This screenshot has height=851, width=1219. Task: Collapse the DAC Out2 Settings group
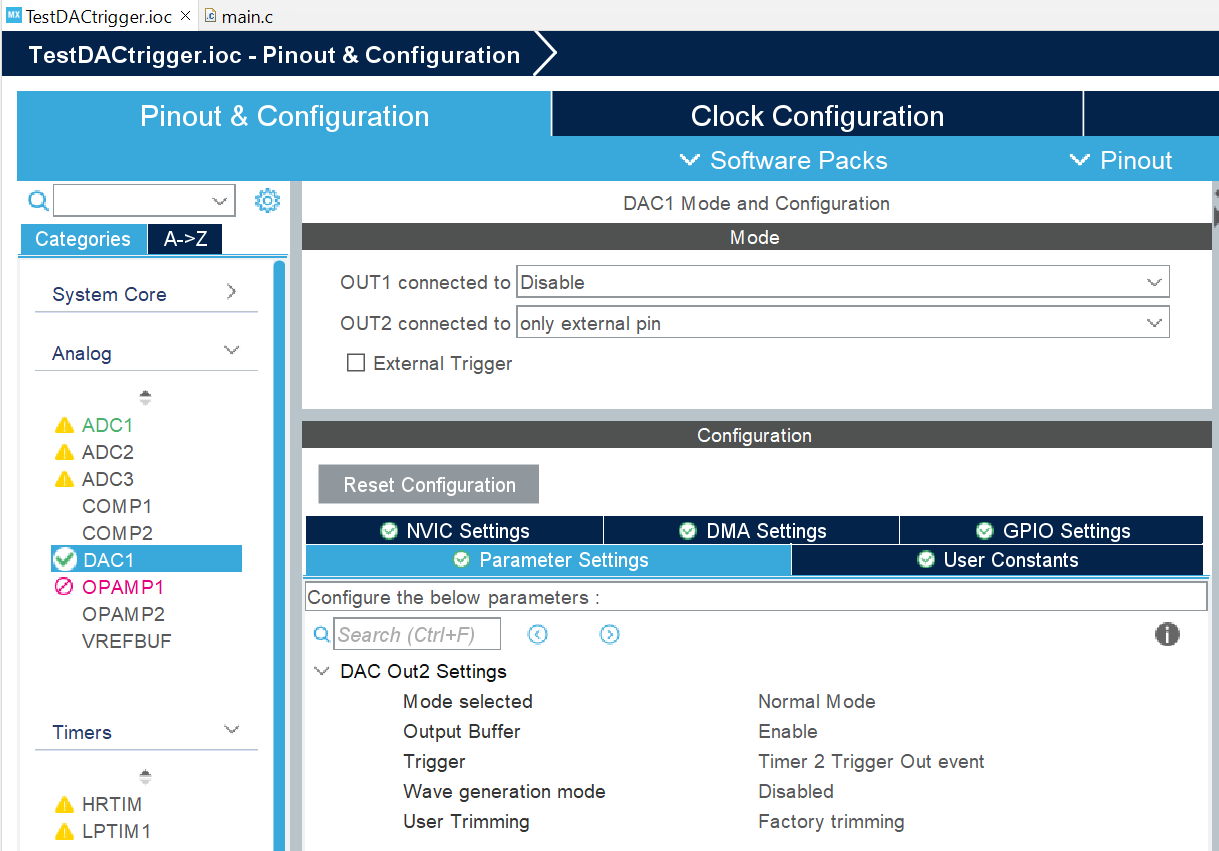click(321, 671)
